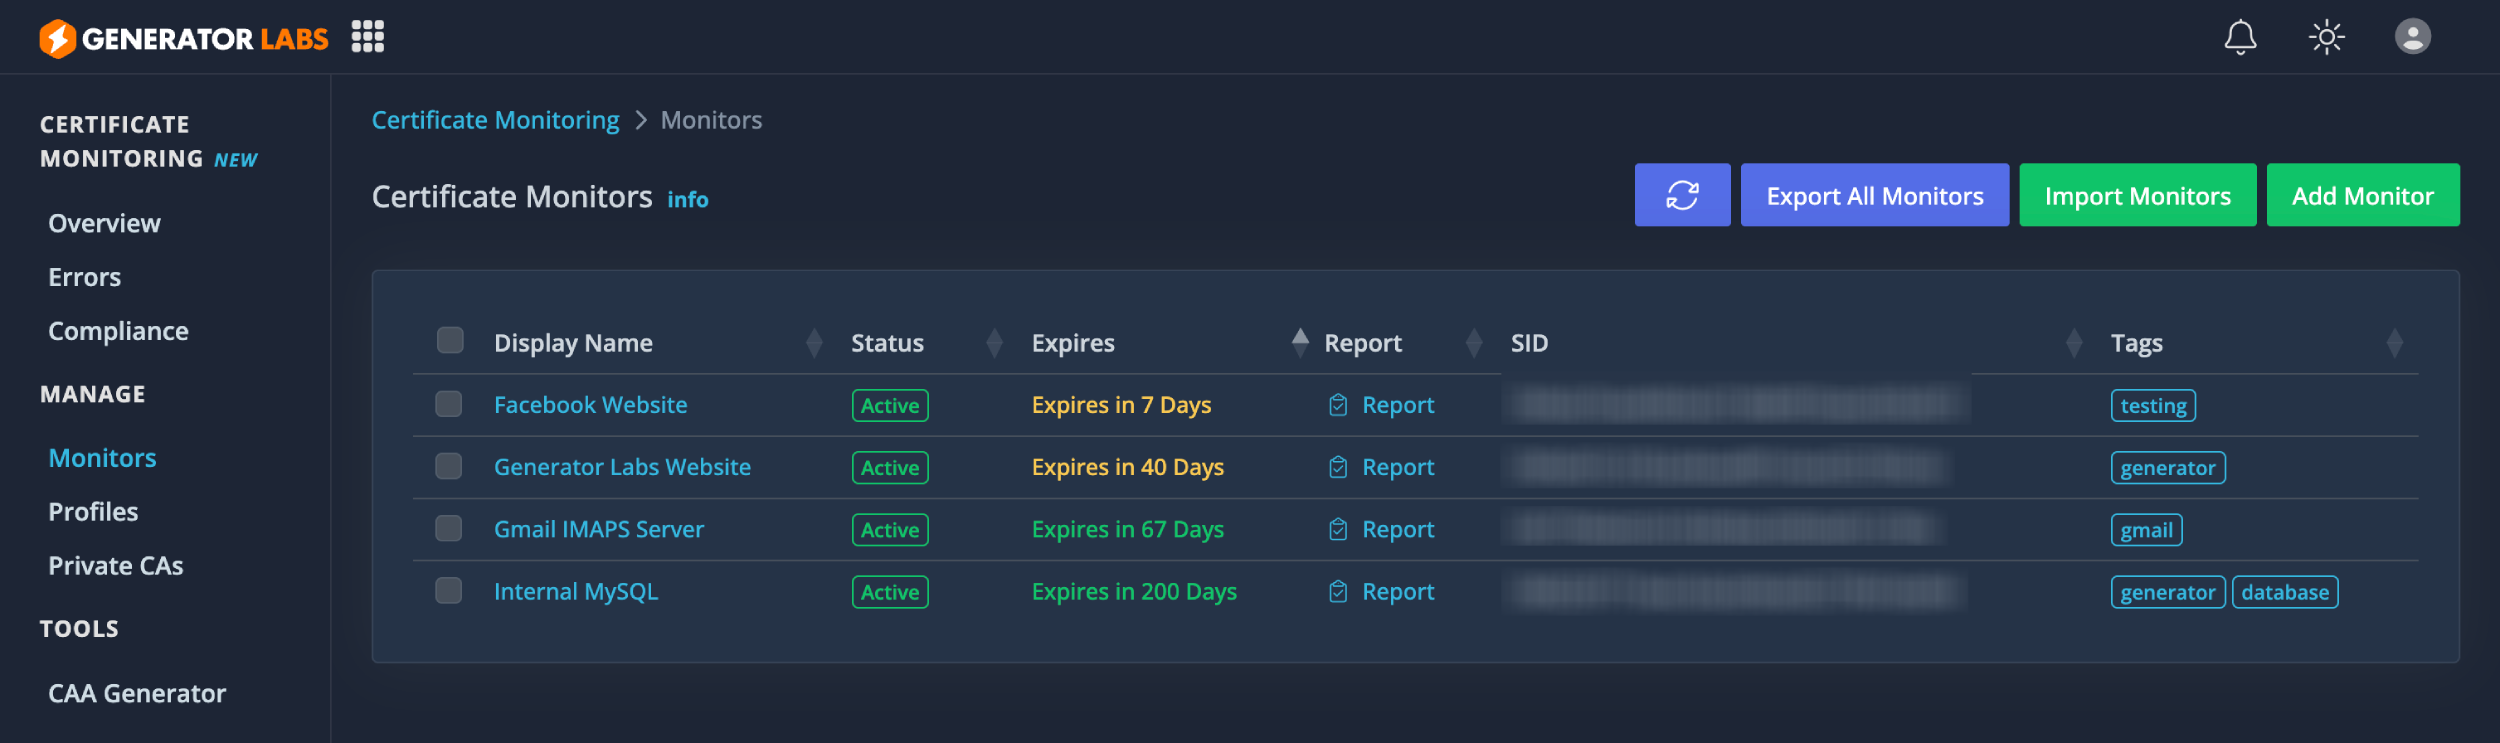Click Export All Monitors button

(1874, 195)
